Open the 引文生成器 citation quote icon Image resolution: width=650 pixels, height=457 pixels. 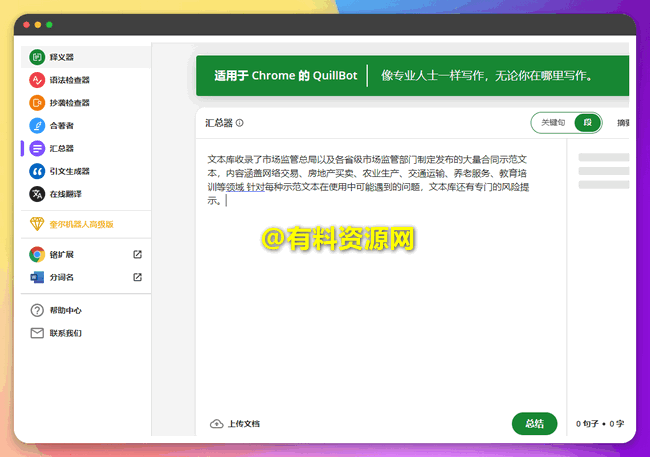pos(37,171)
